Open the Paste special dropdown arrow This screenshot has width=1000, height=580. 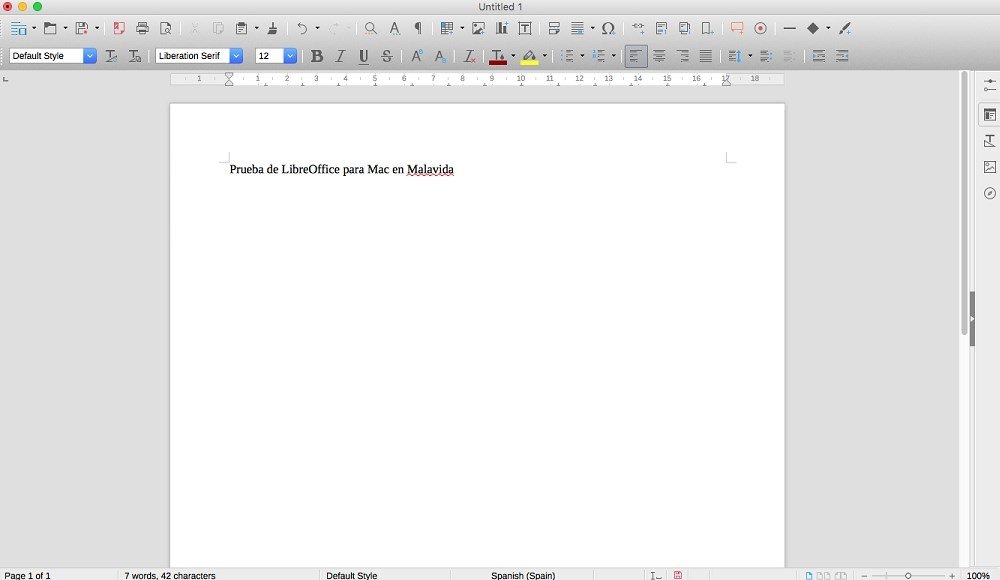(256, 28)
